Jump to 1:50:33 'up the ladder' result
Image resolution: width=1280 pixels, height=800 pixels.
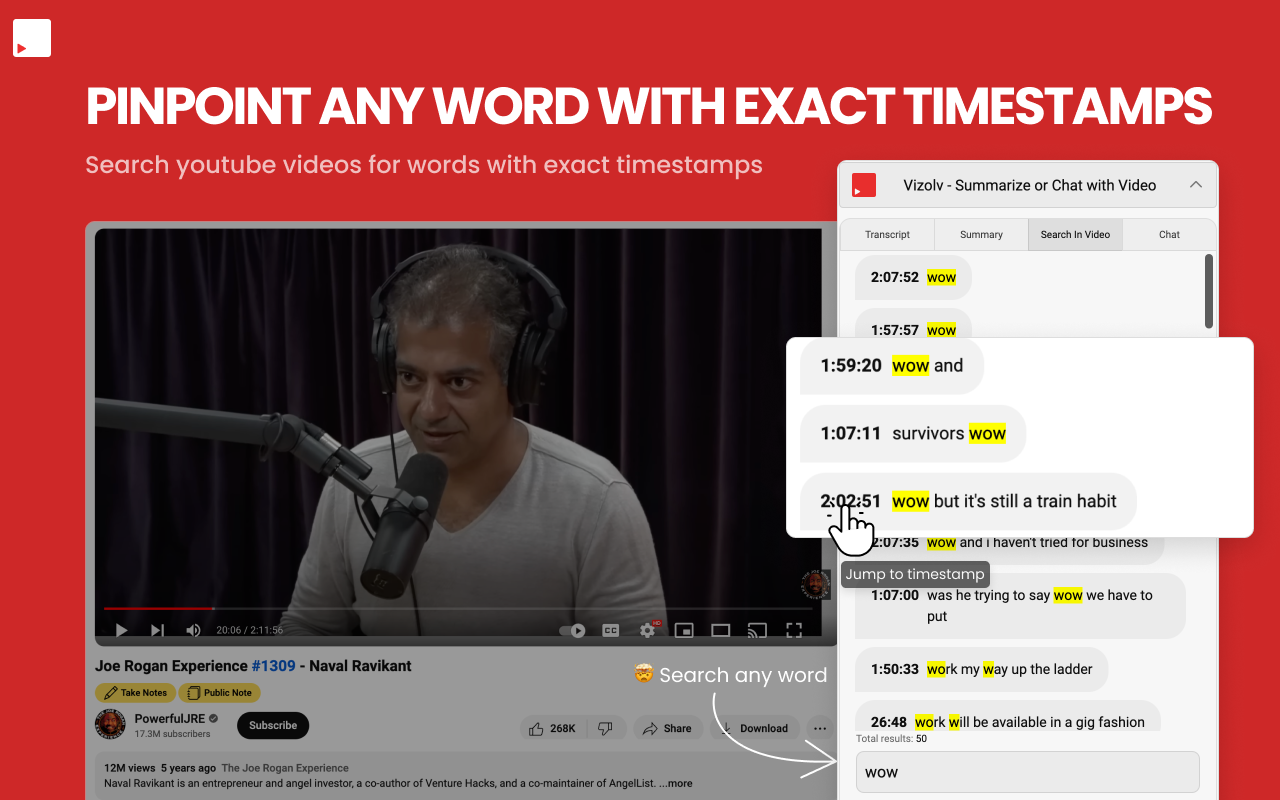pyautogui.click(x=981, y=669)
